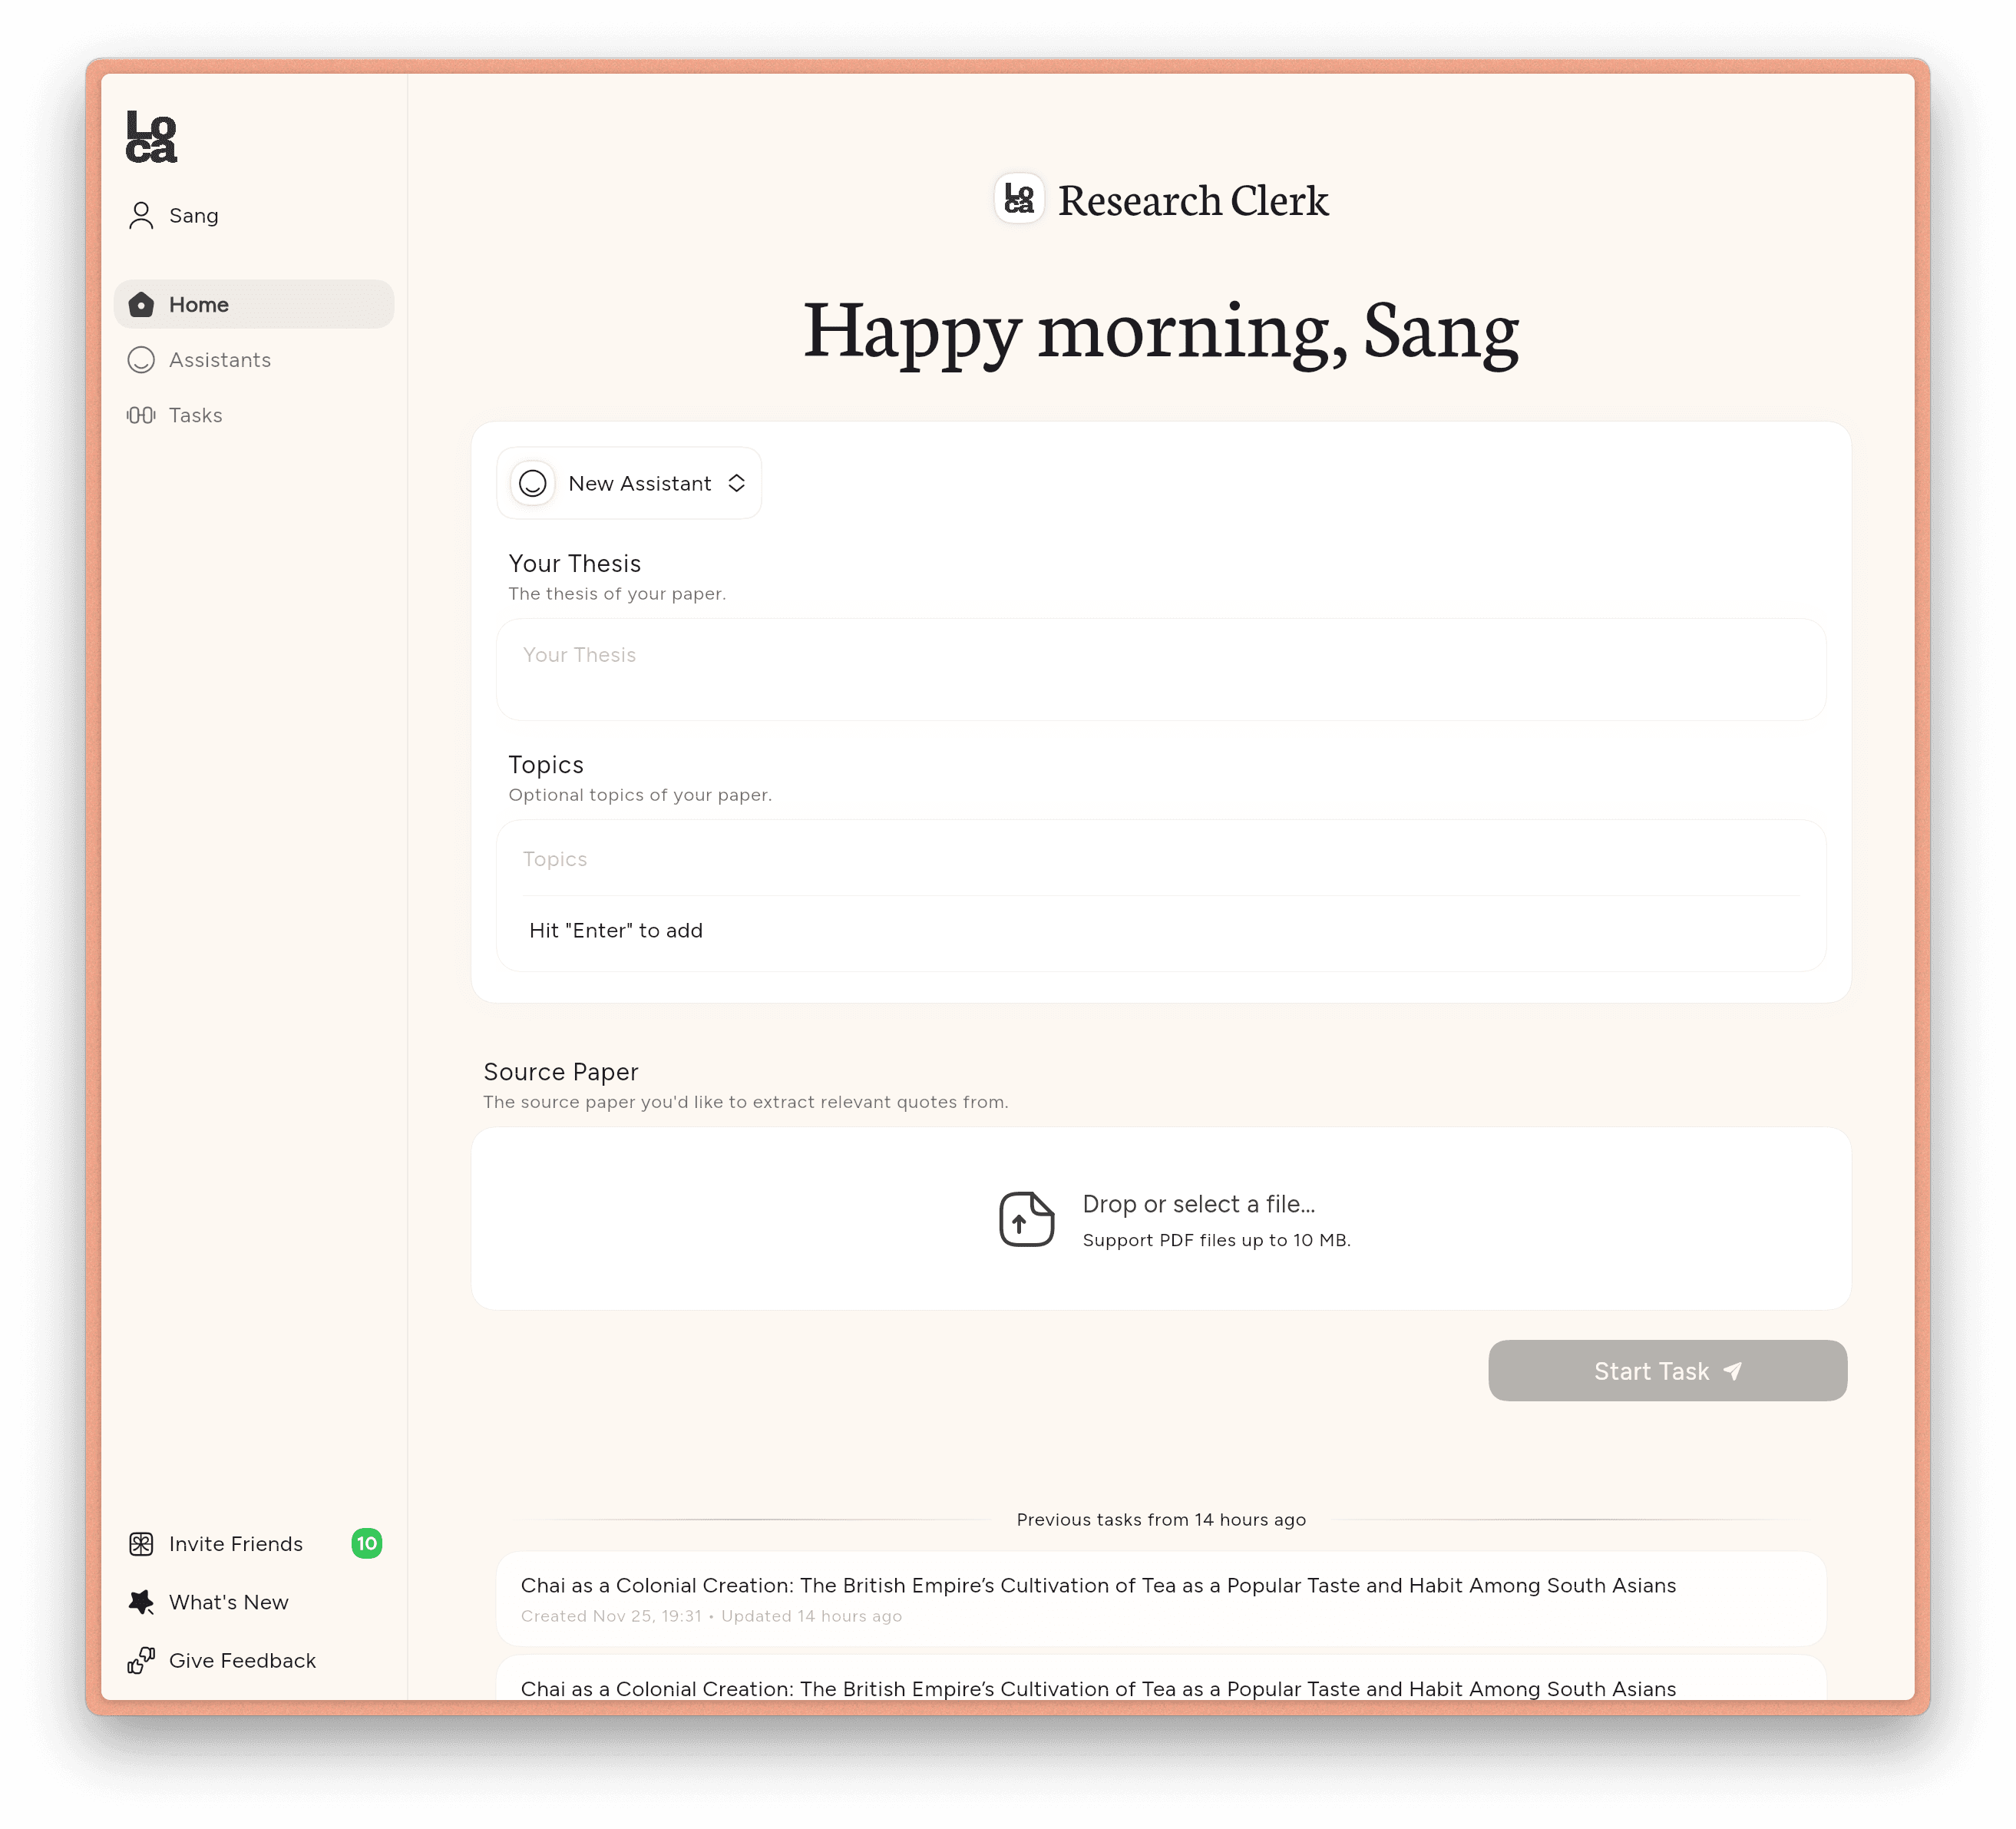The height and width of the screenshot is (1829, 2016).
Task: Click the Invite Friends gift icon
Action: [141, 1544]
